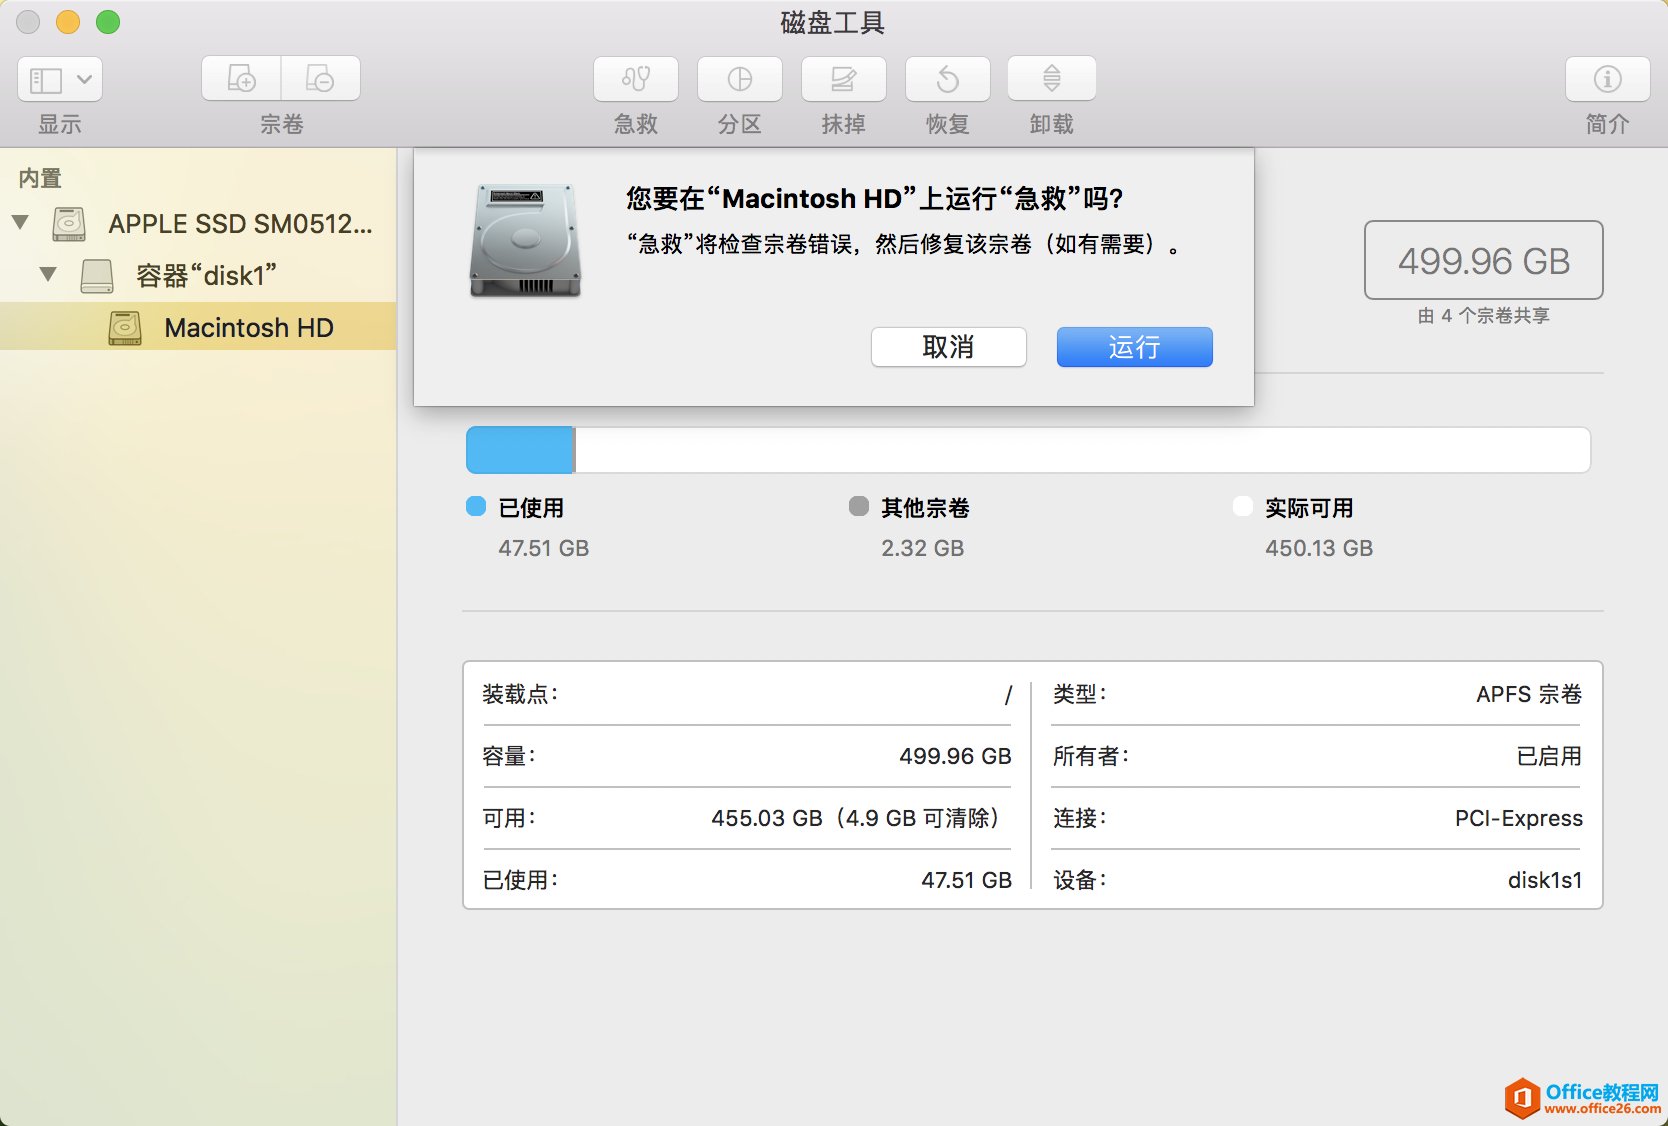Image resolution: width=1668 pixels, height=1126 pixels.
Task: Click the 2.32 GB other volumes value
Action: coord(923,548)
